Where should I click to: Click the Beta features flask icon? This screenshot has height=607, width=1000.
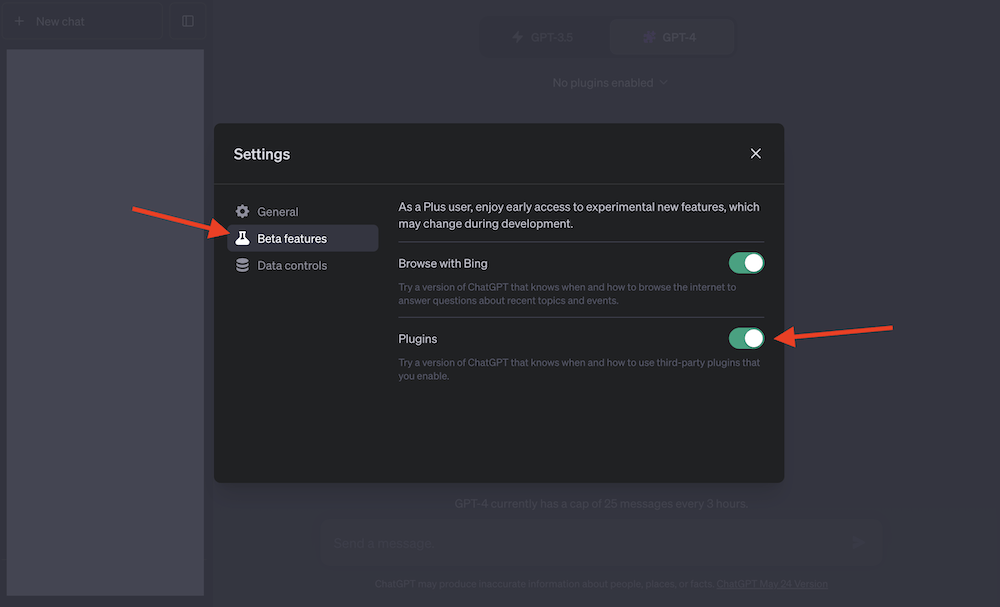click(242, 238)
